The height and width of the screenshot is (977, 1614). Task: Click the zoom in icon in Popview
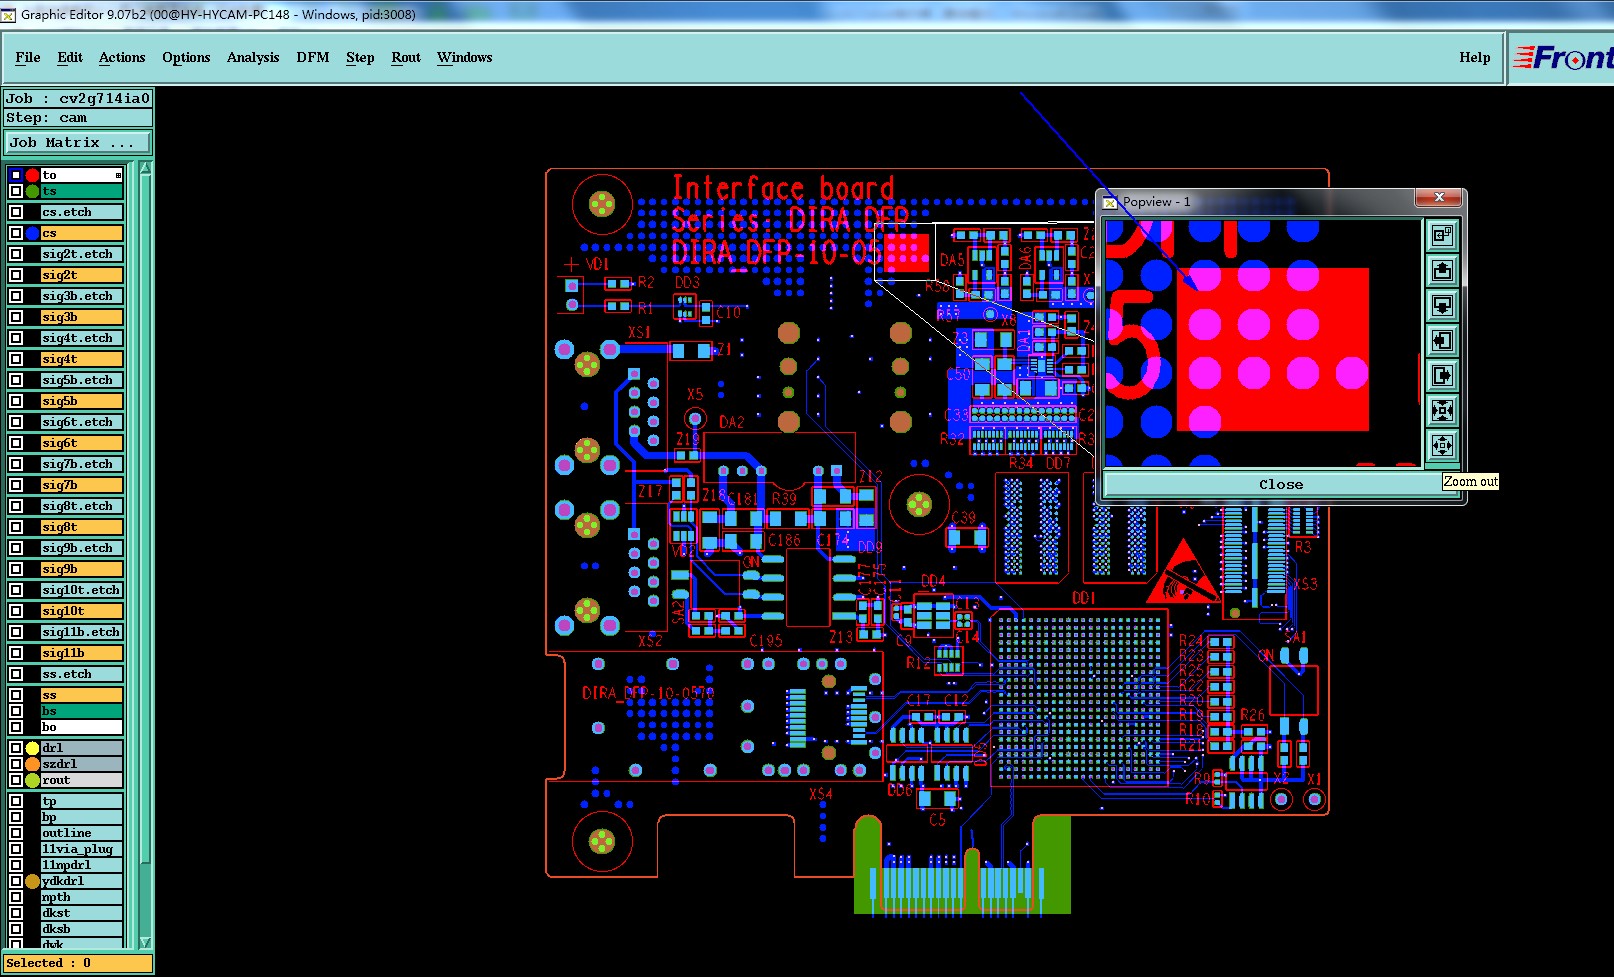pyautogui.click(x=1442, y=410)
